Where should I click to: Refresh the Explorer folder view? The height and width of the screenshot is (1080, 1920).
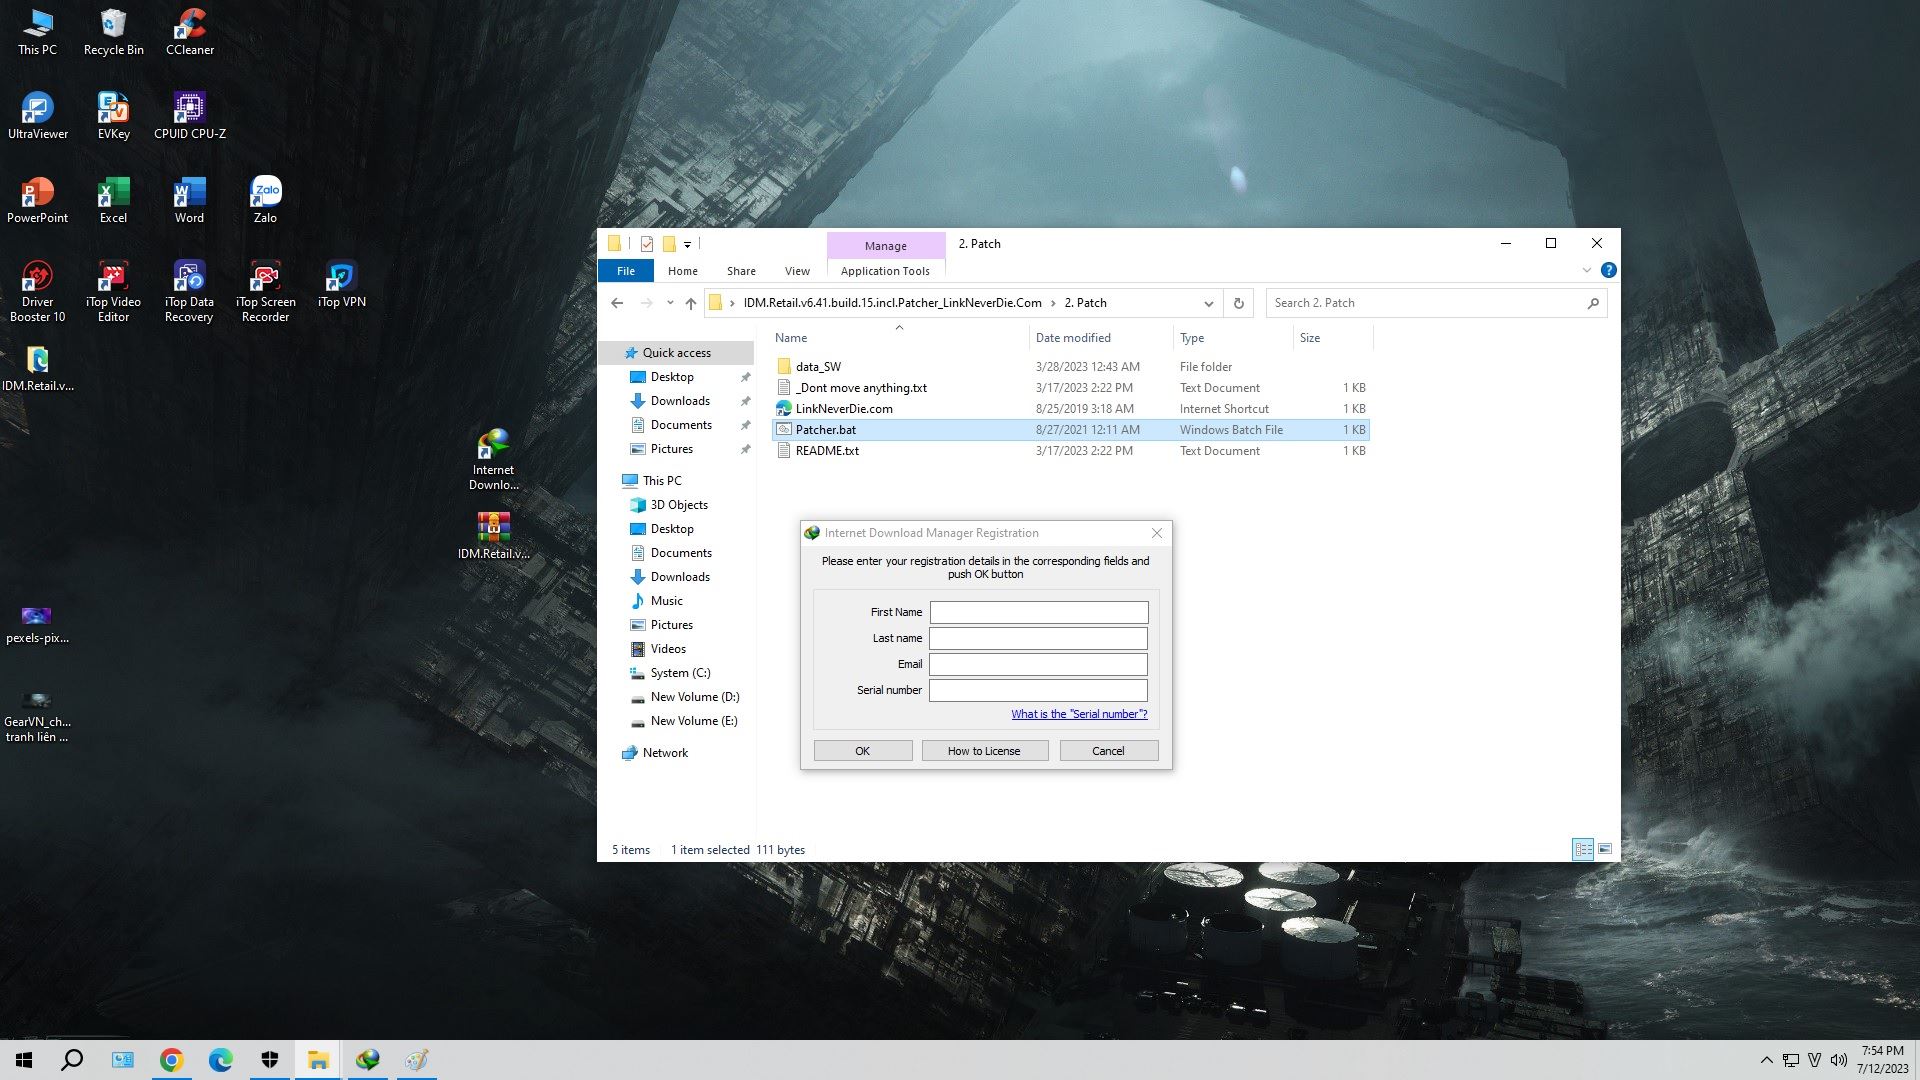point(1238,303)
